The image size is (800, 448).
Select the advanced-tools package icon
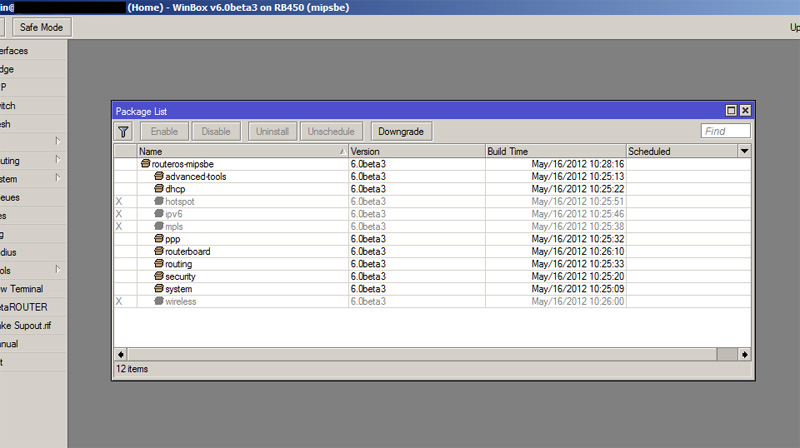tap(159, 176)
